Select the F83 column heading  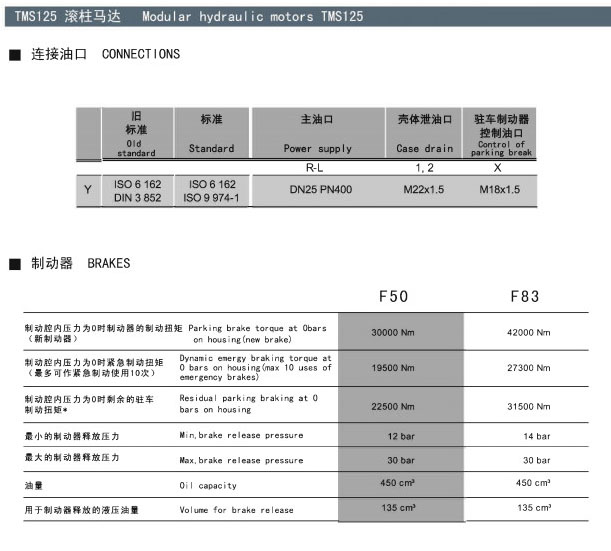[525, 296]
